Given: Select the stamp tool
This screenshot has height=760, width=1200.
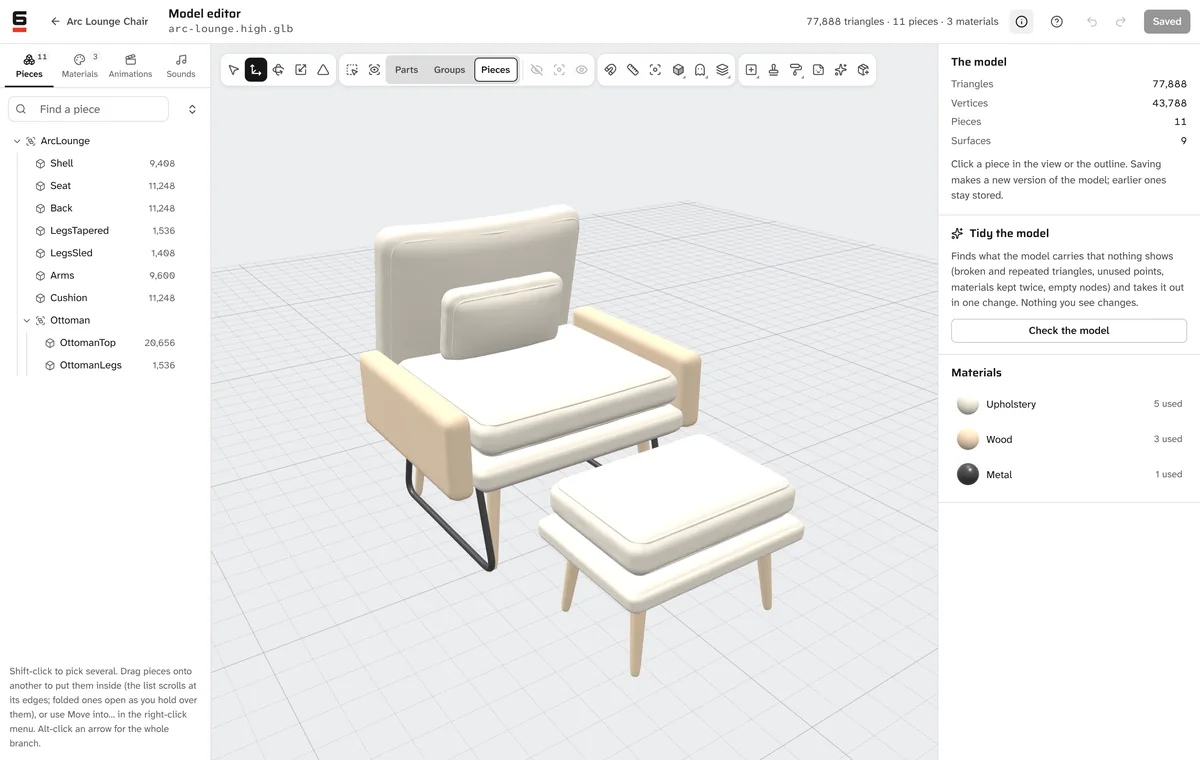Looking at the screenshot, I should (x=774, y=70).
